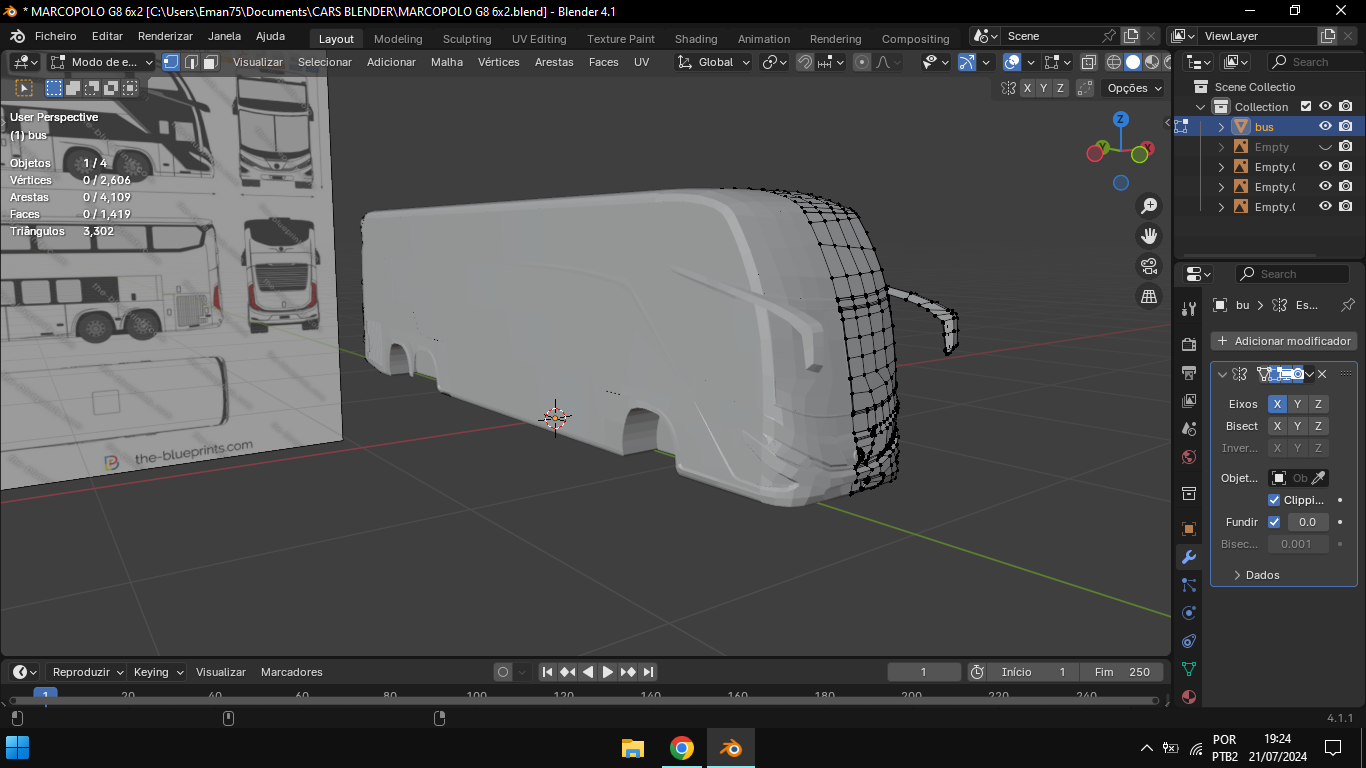Toggle X-ray display

1088,62
